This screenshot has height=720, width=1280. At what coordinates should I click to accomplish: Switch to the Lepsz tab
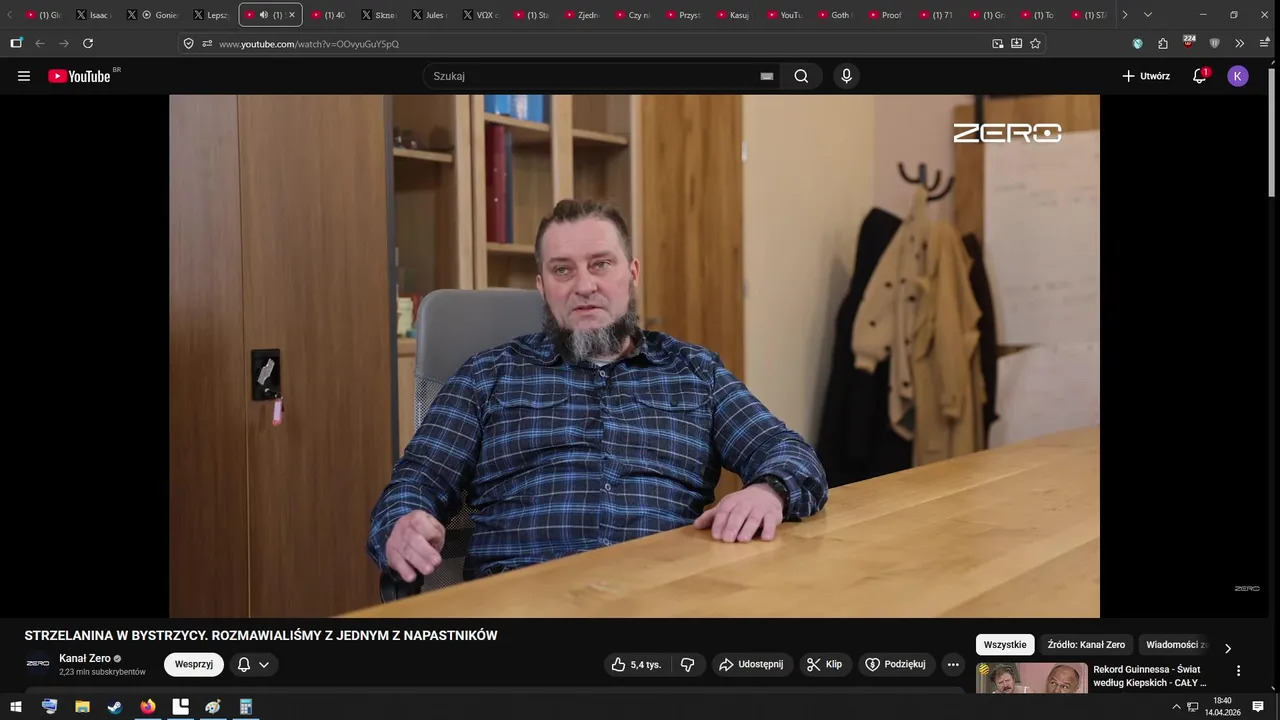[213, 15]
